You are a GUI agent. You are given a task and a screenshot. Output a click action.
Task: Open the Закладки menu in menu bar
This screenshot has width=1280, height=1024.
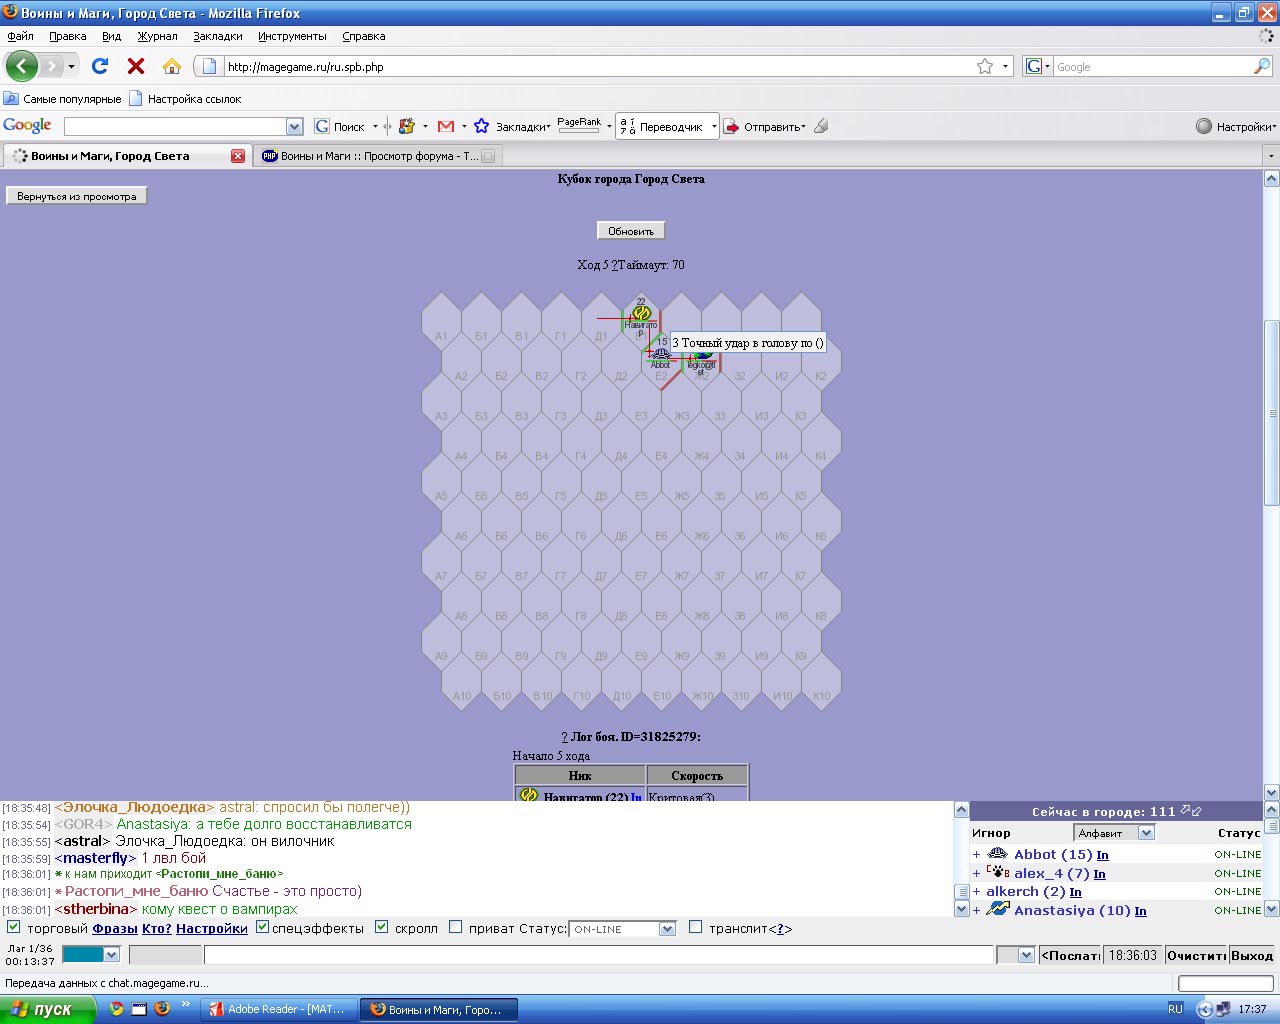click(218, 36)
